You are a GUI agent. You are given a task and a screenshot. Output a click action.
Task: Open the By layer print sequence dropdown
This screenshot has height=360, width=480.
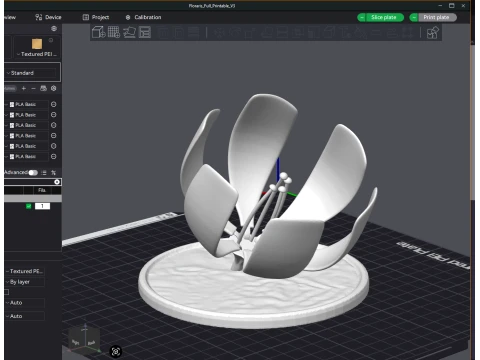(x=25, y=282)
